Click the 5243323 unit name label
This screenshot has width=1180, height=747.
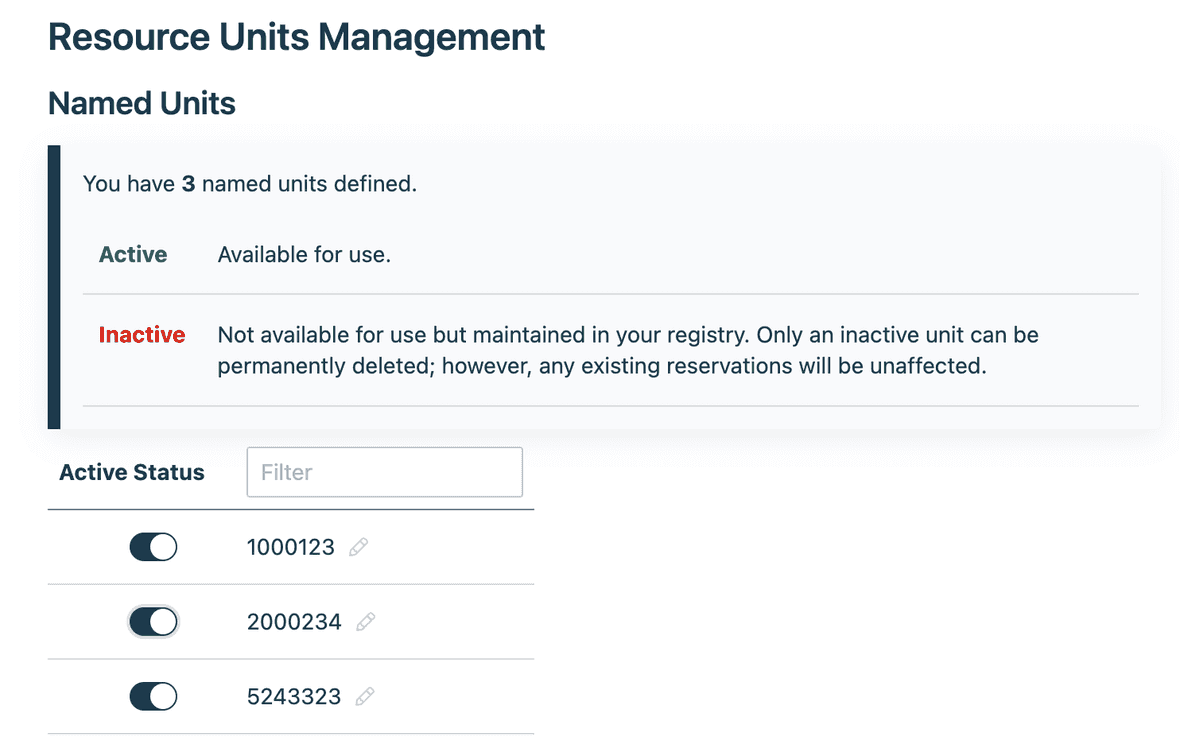(x=295, y=696)
